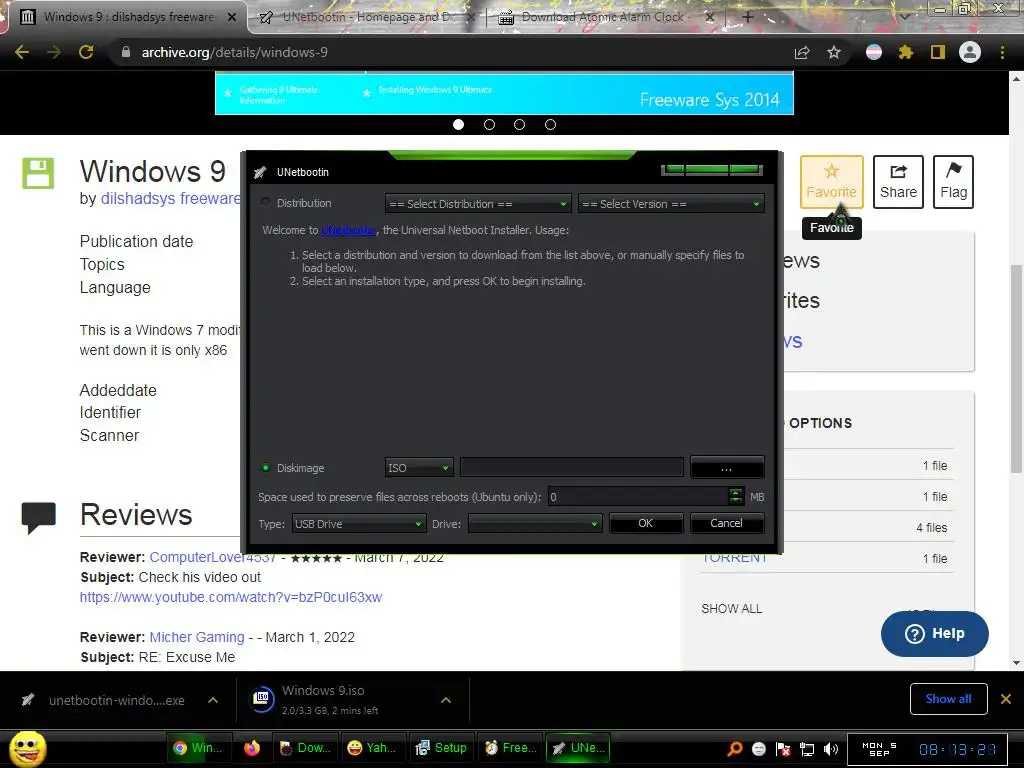1024x768 pixels.
Task: Toggle the browser side panel icon
Action: [938, 52]
